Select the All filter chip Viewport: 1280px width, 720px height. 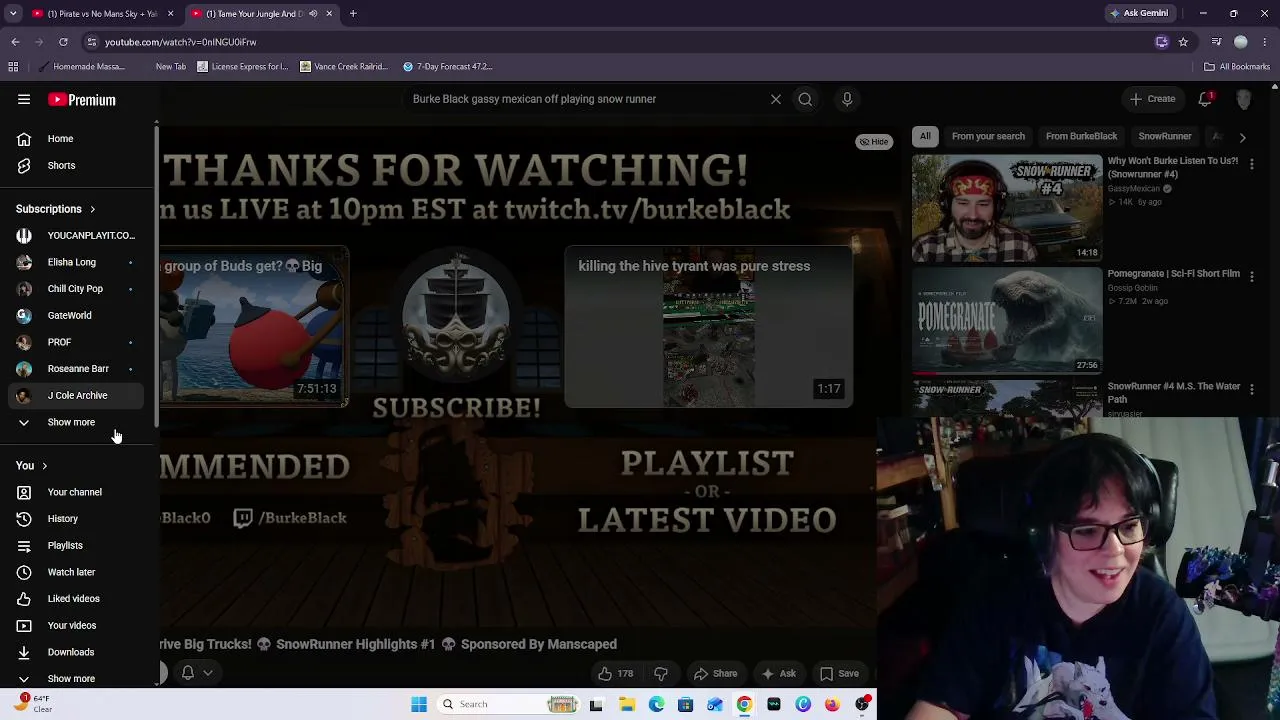(925, 136)
